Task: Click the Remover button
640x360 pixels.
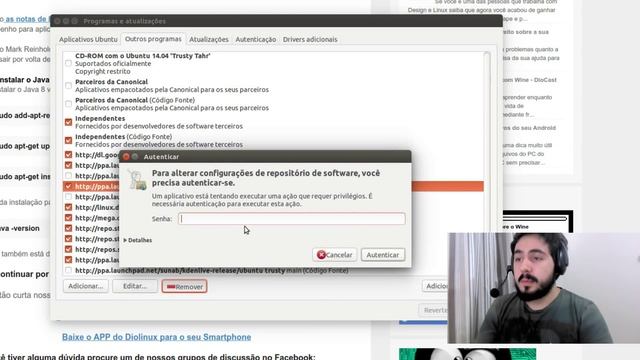Action: click(x=184, y=287)
